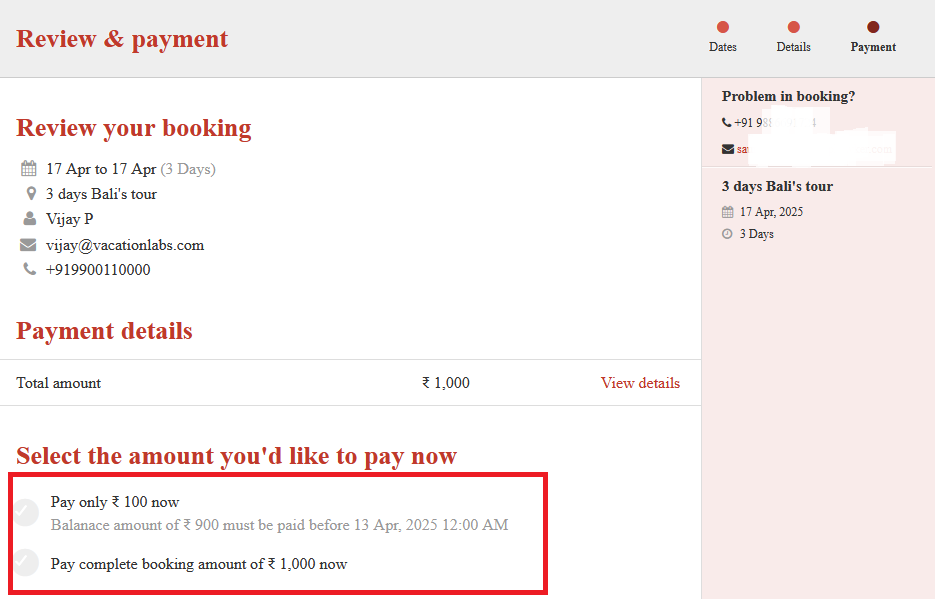The image size is (935, 599).
Task: Click the support phone number starting with +91 in the sidebar
Action: coord(775,123)
